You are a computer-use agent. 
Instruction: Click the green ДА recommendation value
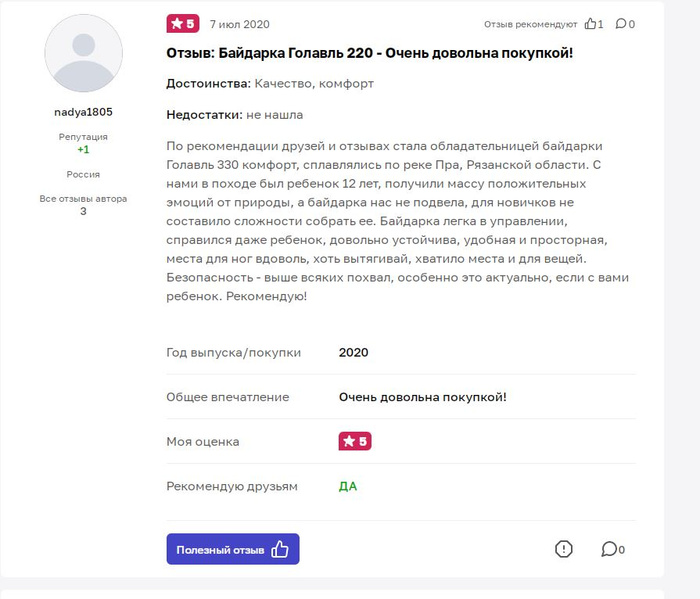pyautogui.click(x=348, y=486)
